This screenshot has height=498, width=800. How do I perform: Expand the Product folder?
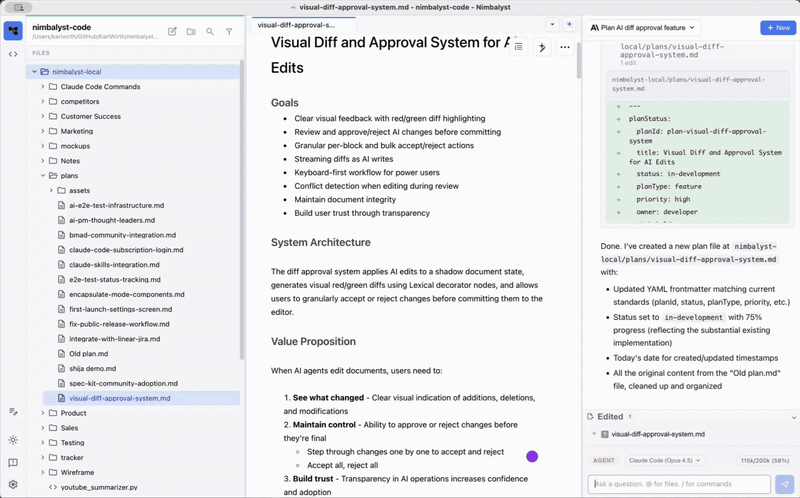[x=43, y=413]
